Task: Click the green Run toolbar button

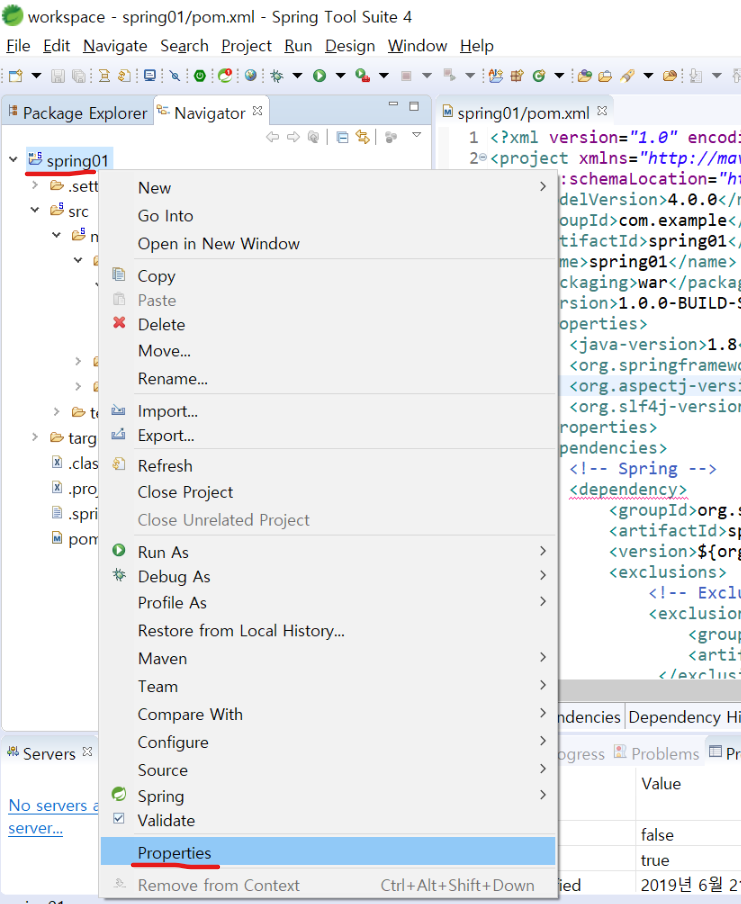Action: pos(319,76)
